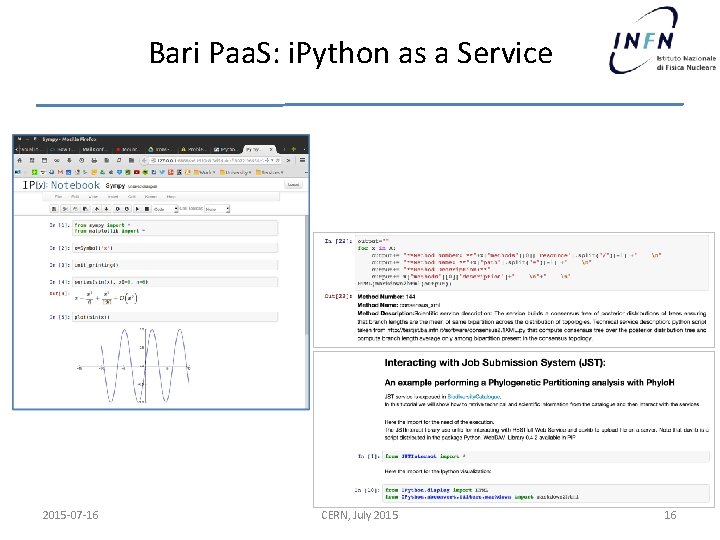The image size is (720, 540).
Task: Click the Firefox Home icon
Action: (x=19, y=160)
